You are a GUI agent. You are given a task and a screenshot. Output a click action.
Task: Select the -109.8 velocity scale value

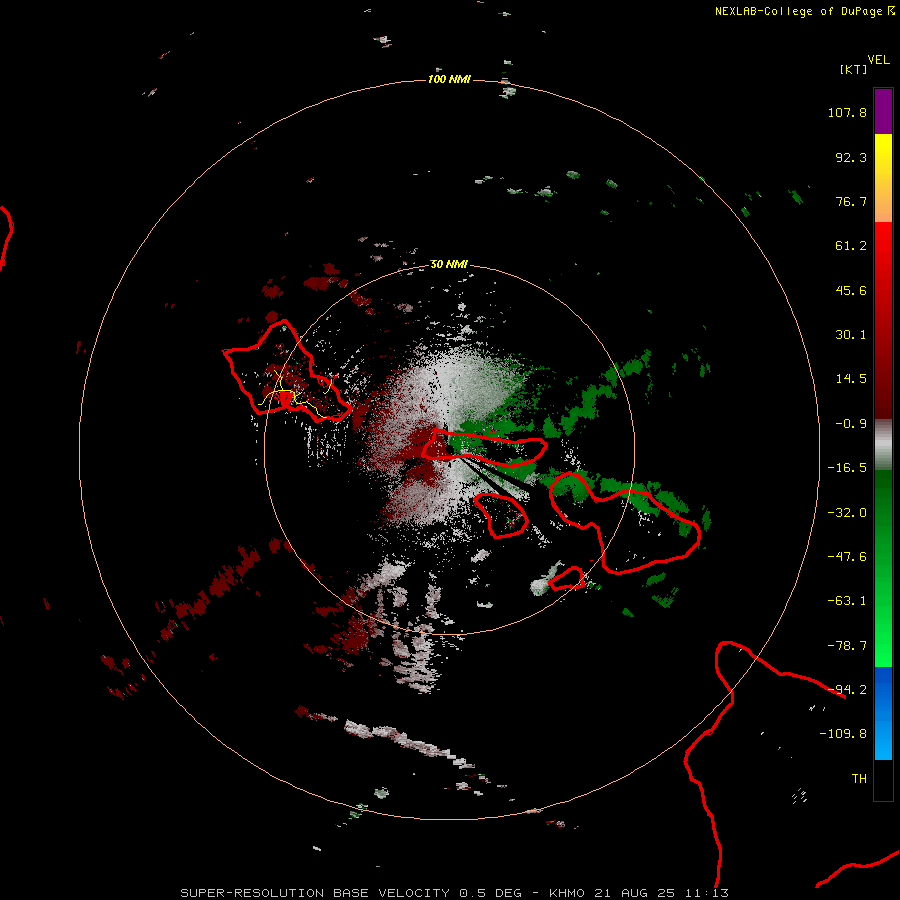tap(843, 734)
